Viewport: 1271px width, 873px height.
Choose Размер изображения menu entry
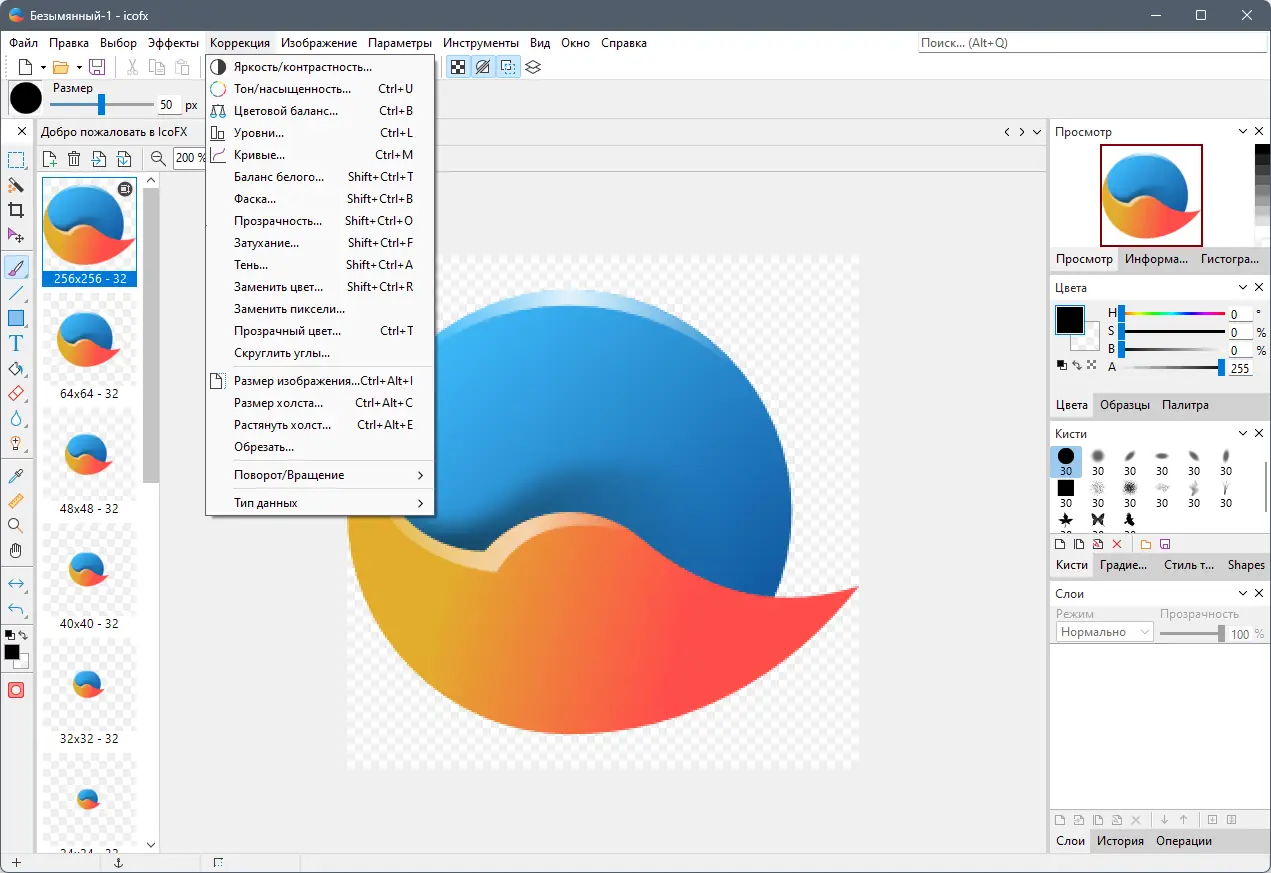pos(320,381)
